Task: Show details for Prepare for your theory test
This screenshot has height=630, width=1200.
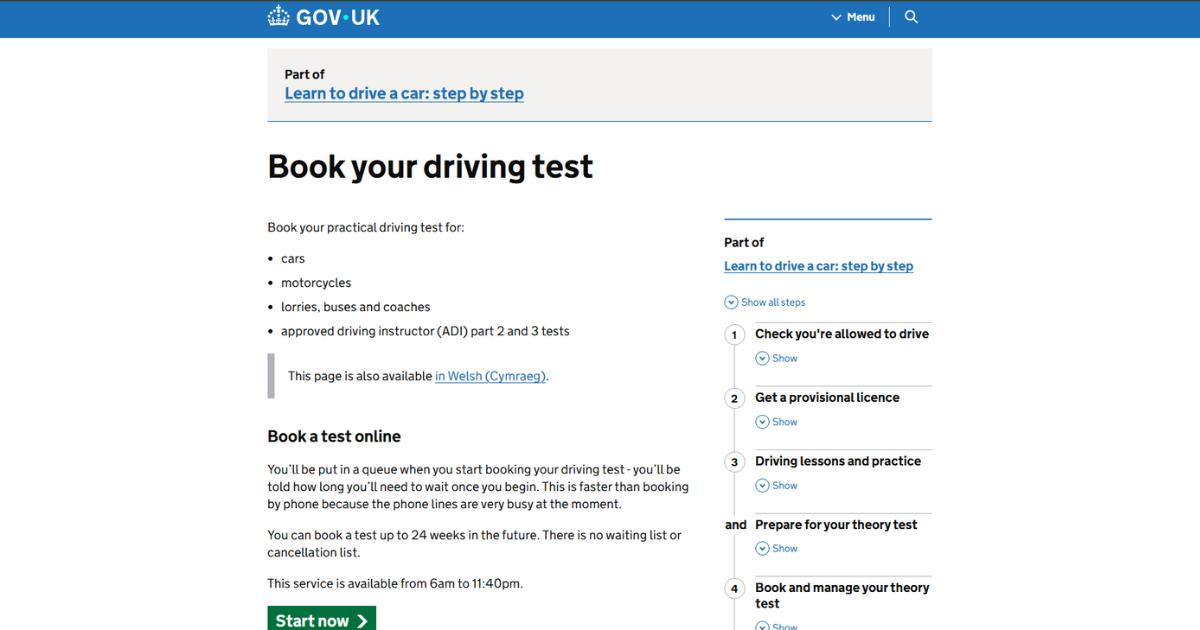Action: (777, 548)
